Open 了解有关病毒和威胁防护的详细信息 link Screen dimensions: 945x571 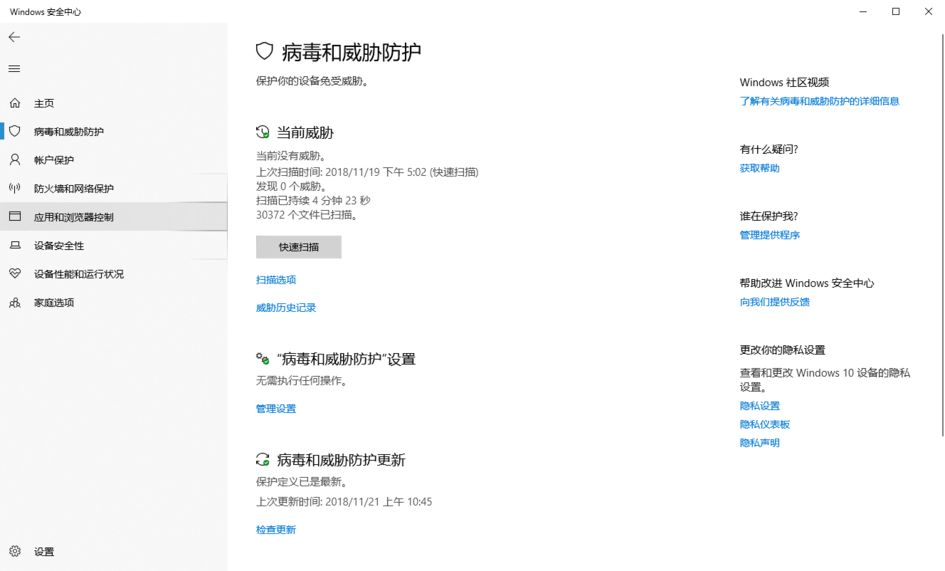coord(819,101)
